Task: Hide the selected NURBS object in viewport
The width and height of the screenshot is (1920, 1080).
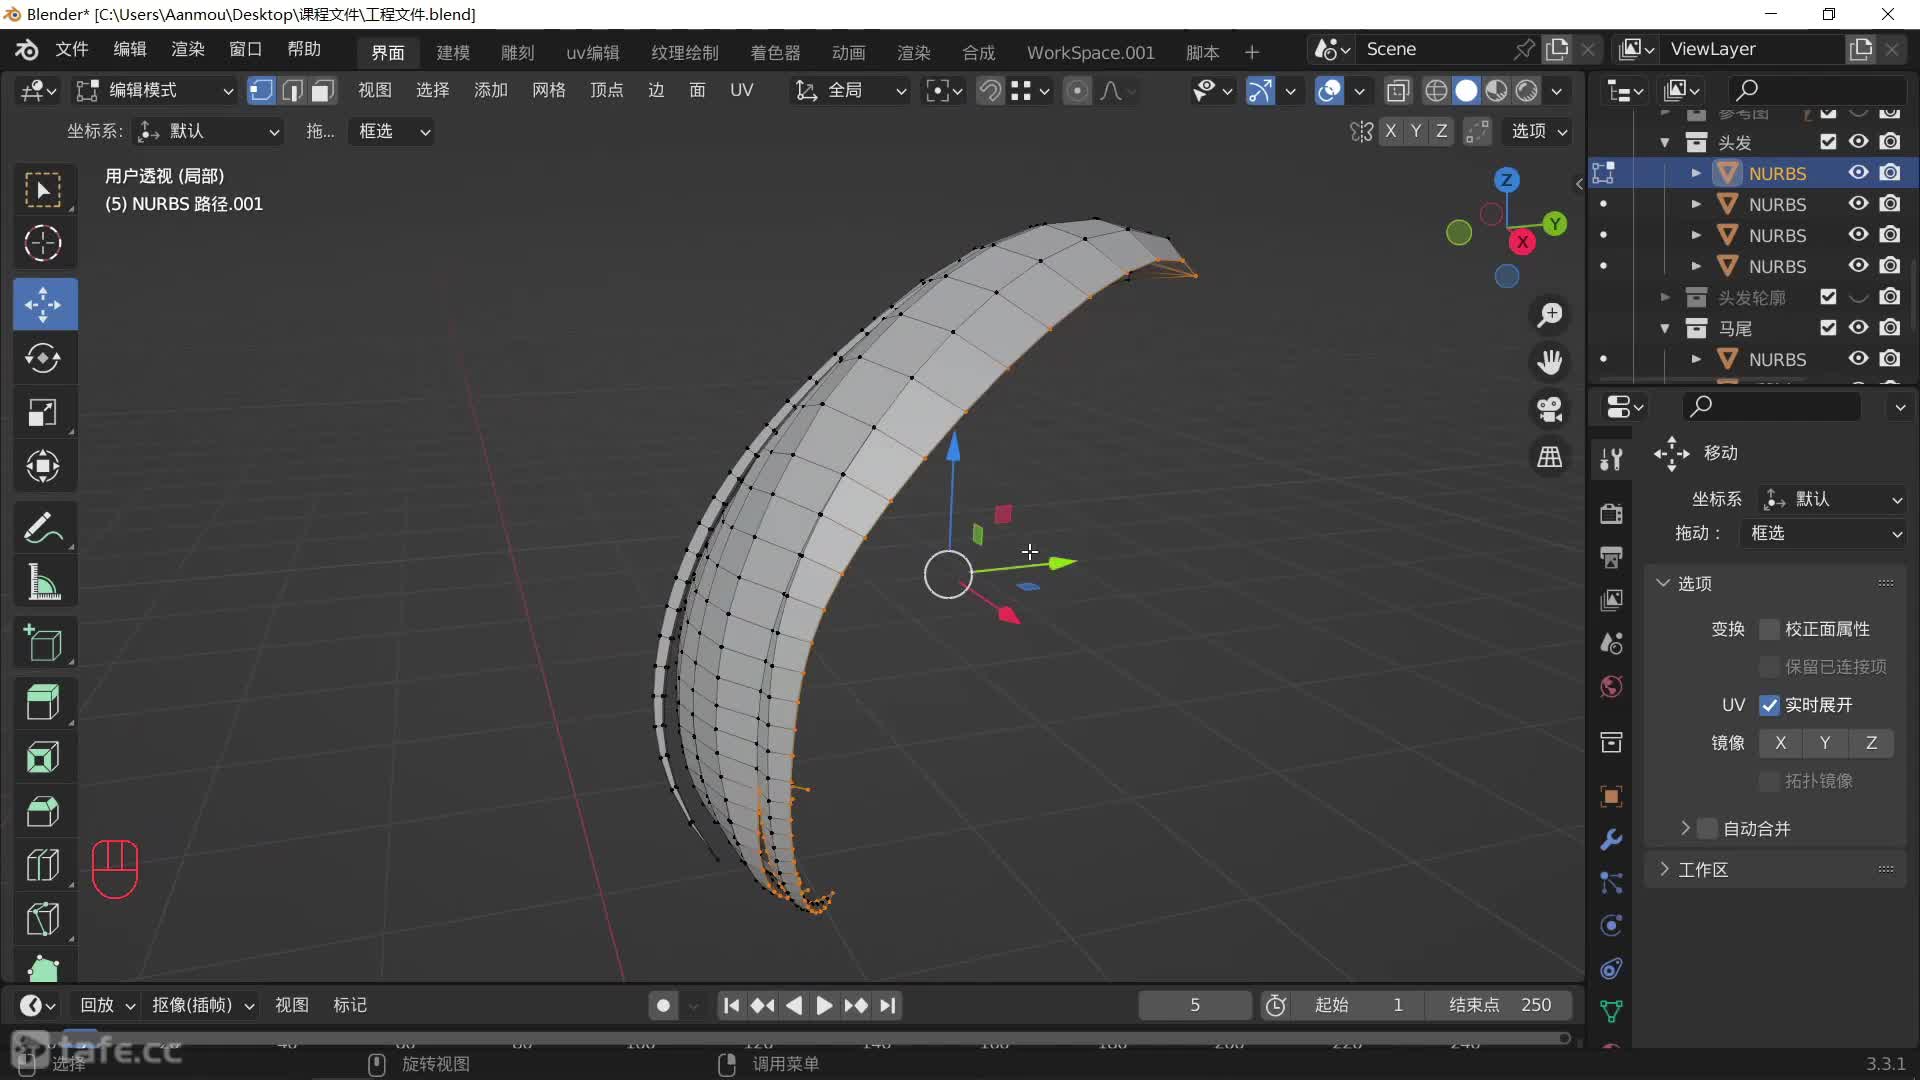Action: (1858, 172)
